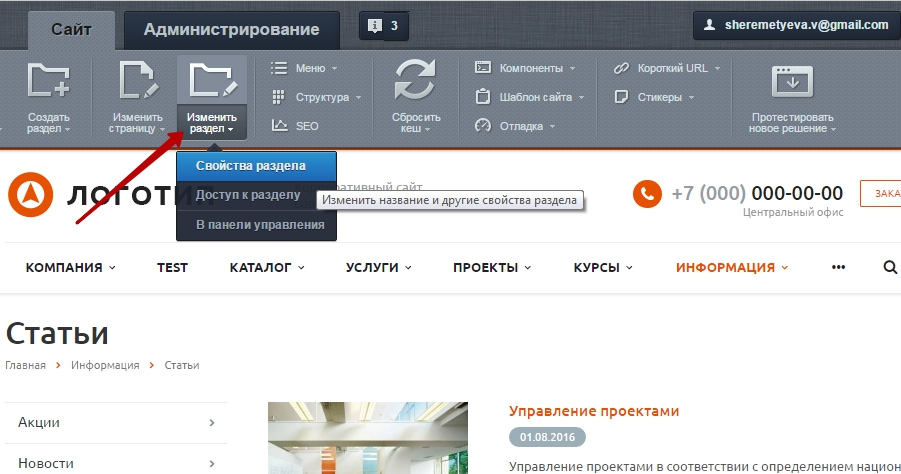Open the Управление проектами article link
901x474 pixels.
[594, 411]
